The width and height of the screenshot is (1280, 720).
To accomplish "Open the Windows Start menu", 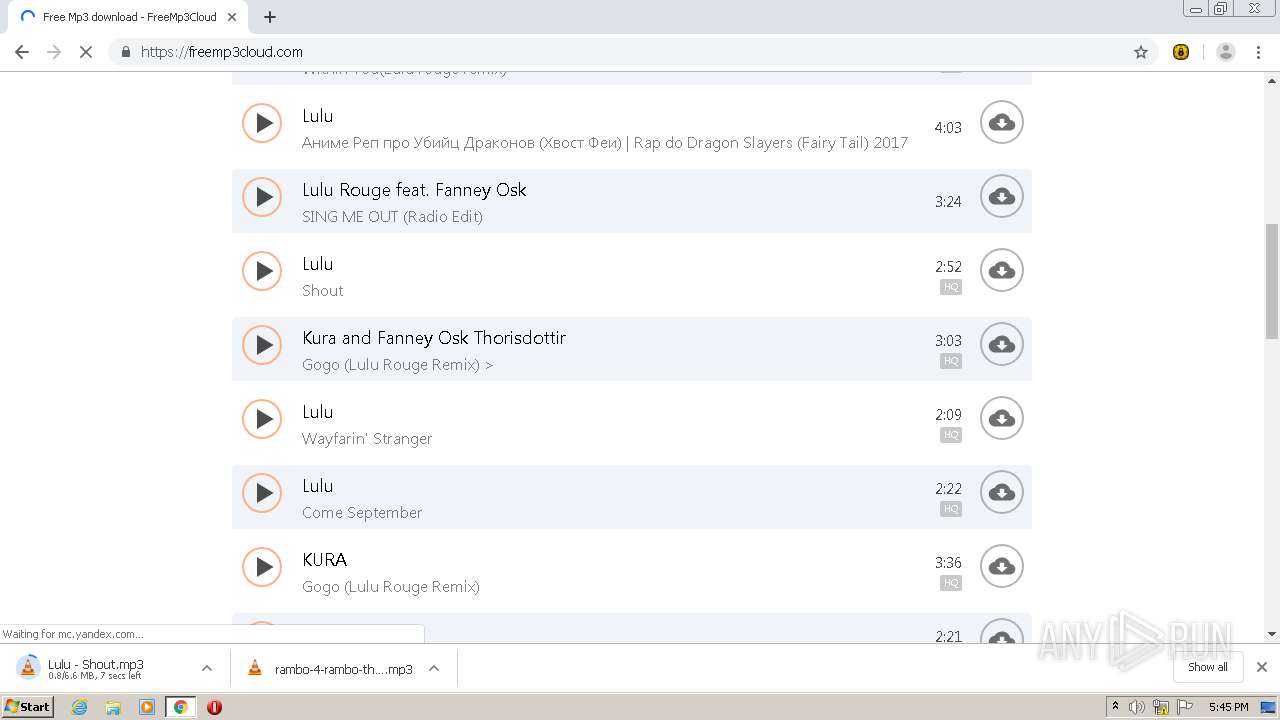I will tap(28, 706).
